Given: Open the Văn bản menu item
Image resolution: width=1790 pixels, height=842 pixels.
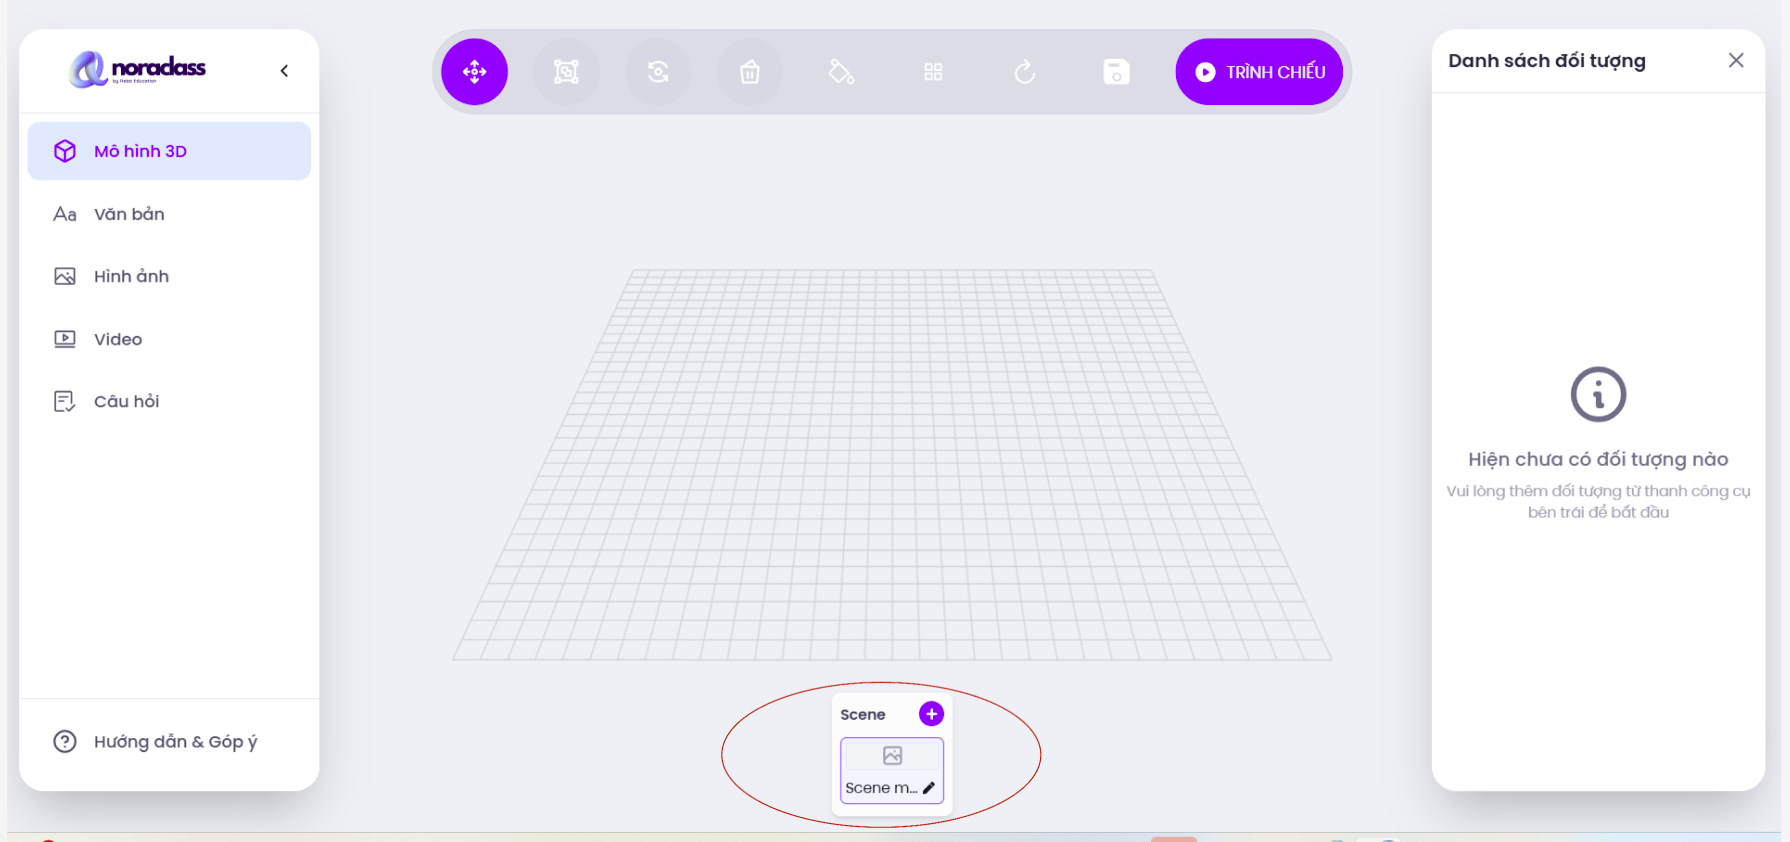Looking at the screenshot, I should [169, 214].
